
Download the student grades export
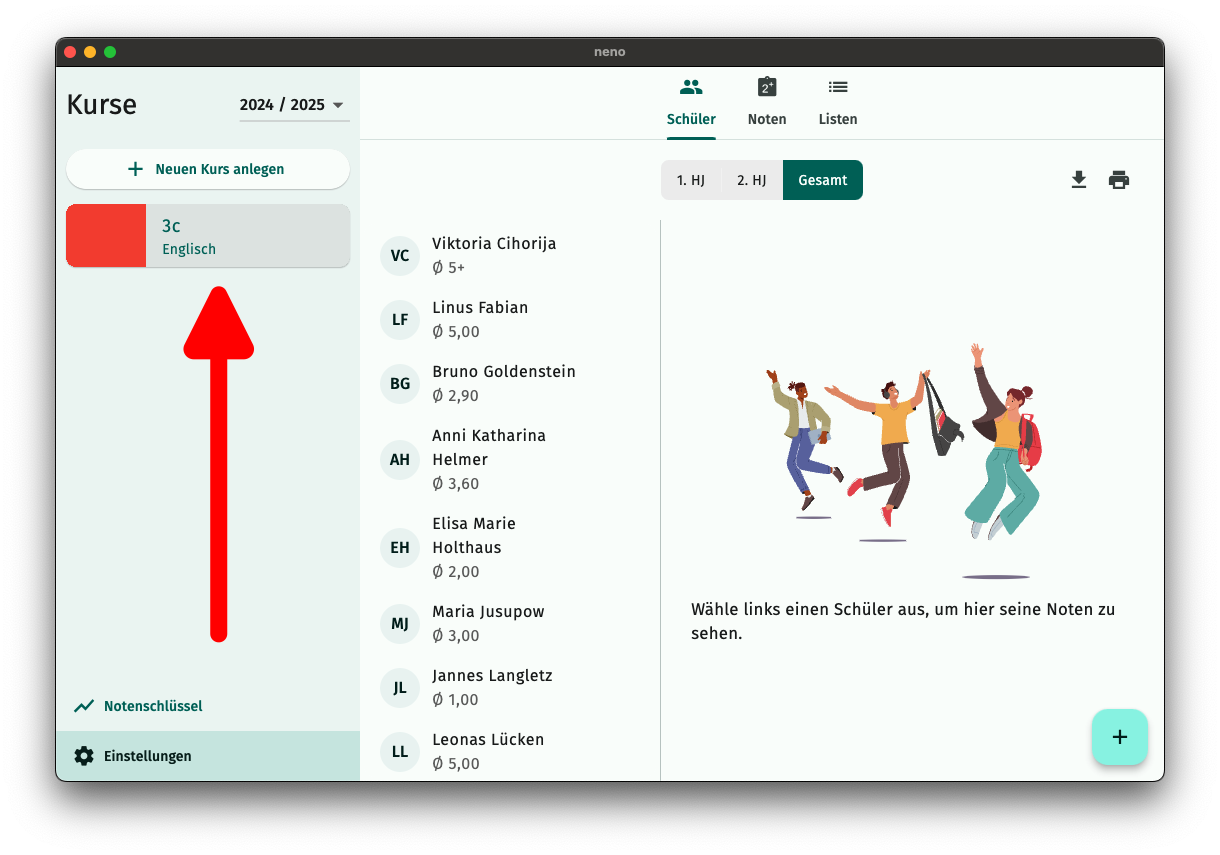click(x=1078, y=180)
